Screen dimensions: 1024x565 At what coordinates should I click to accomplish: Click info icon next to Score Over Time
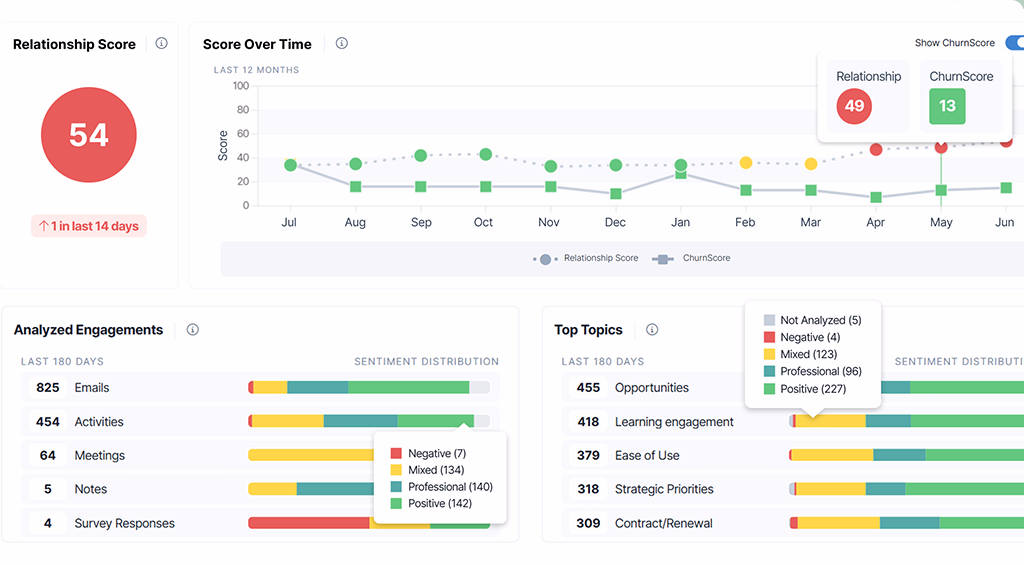pyautogui.click(x=341, y=44)
